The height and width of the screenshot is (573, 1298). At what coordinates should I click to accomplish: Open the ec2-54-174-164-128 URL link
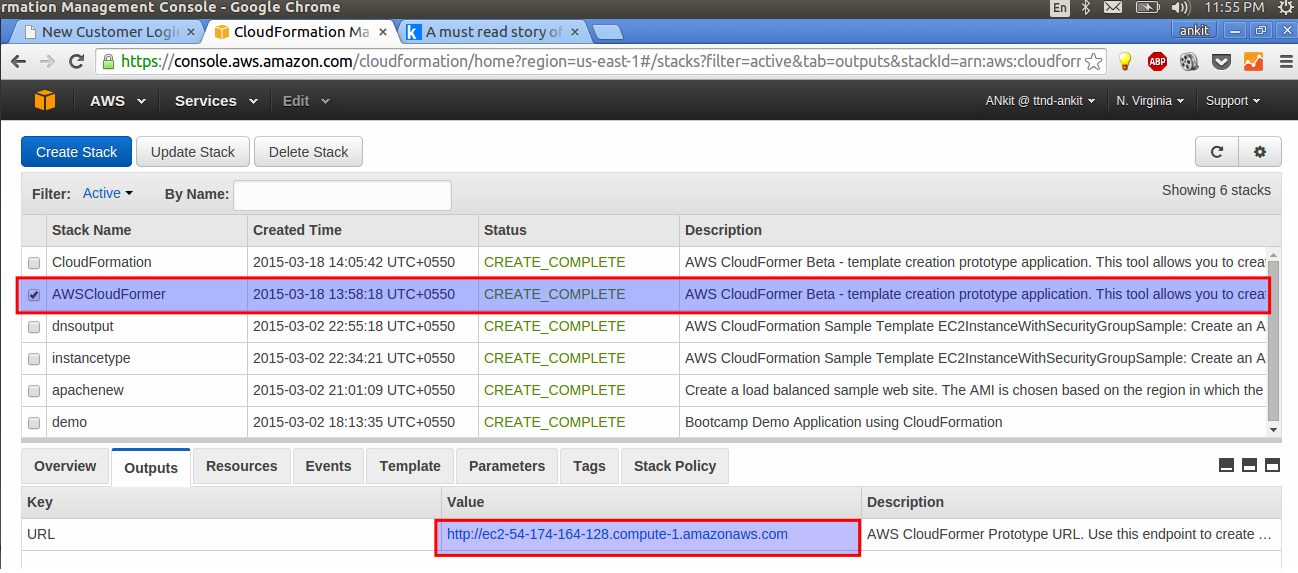[x=617, y=534]
